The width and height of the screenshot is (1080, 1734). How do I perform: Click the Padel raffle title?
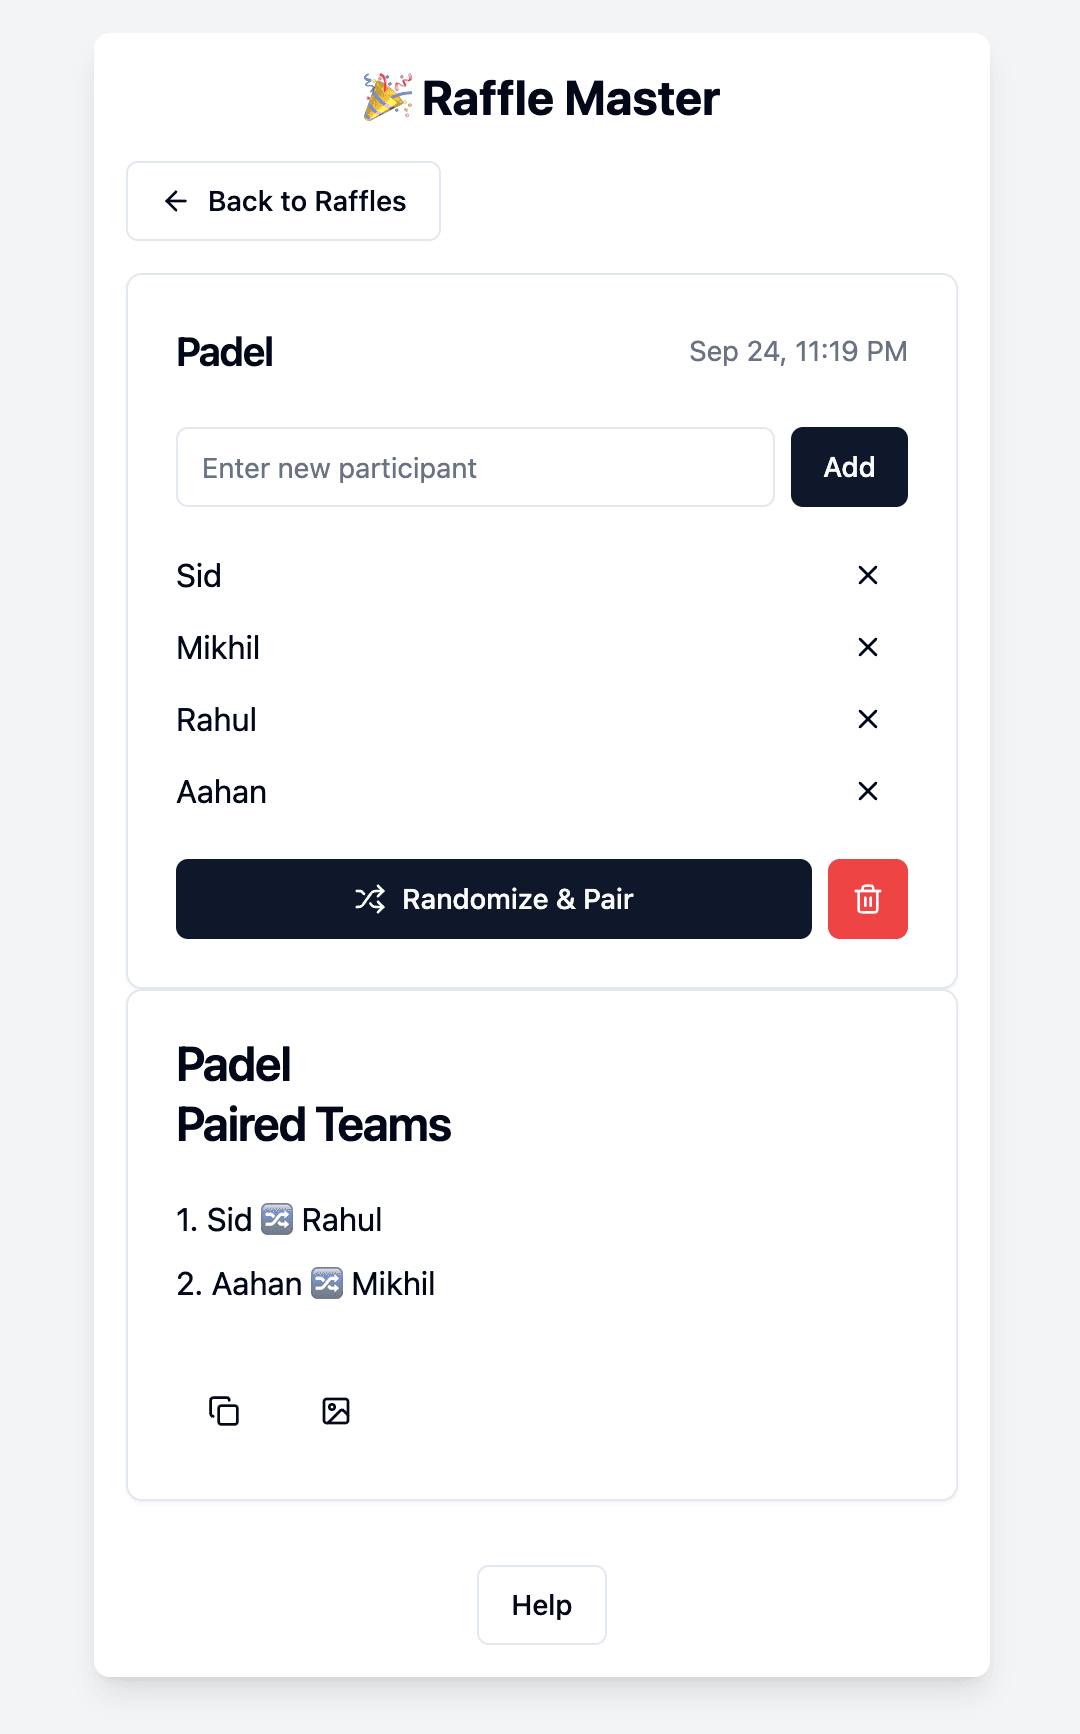coord(224,352)
